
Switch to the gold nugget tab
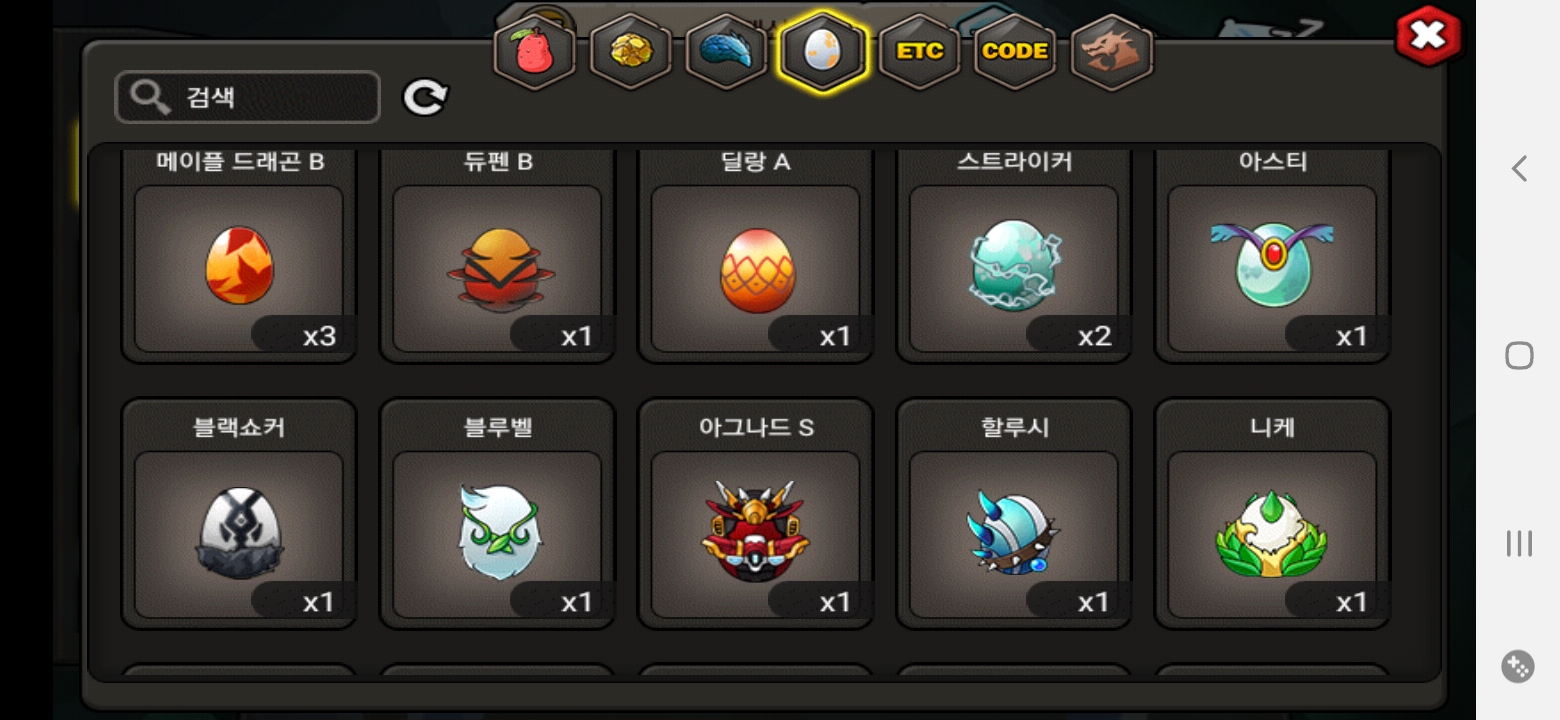click(x=630, y=52)
